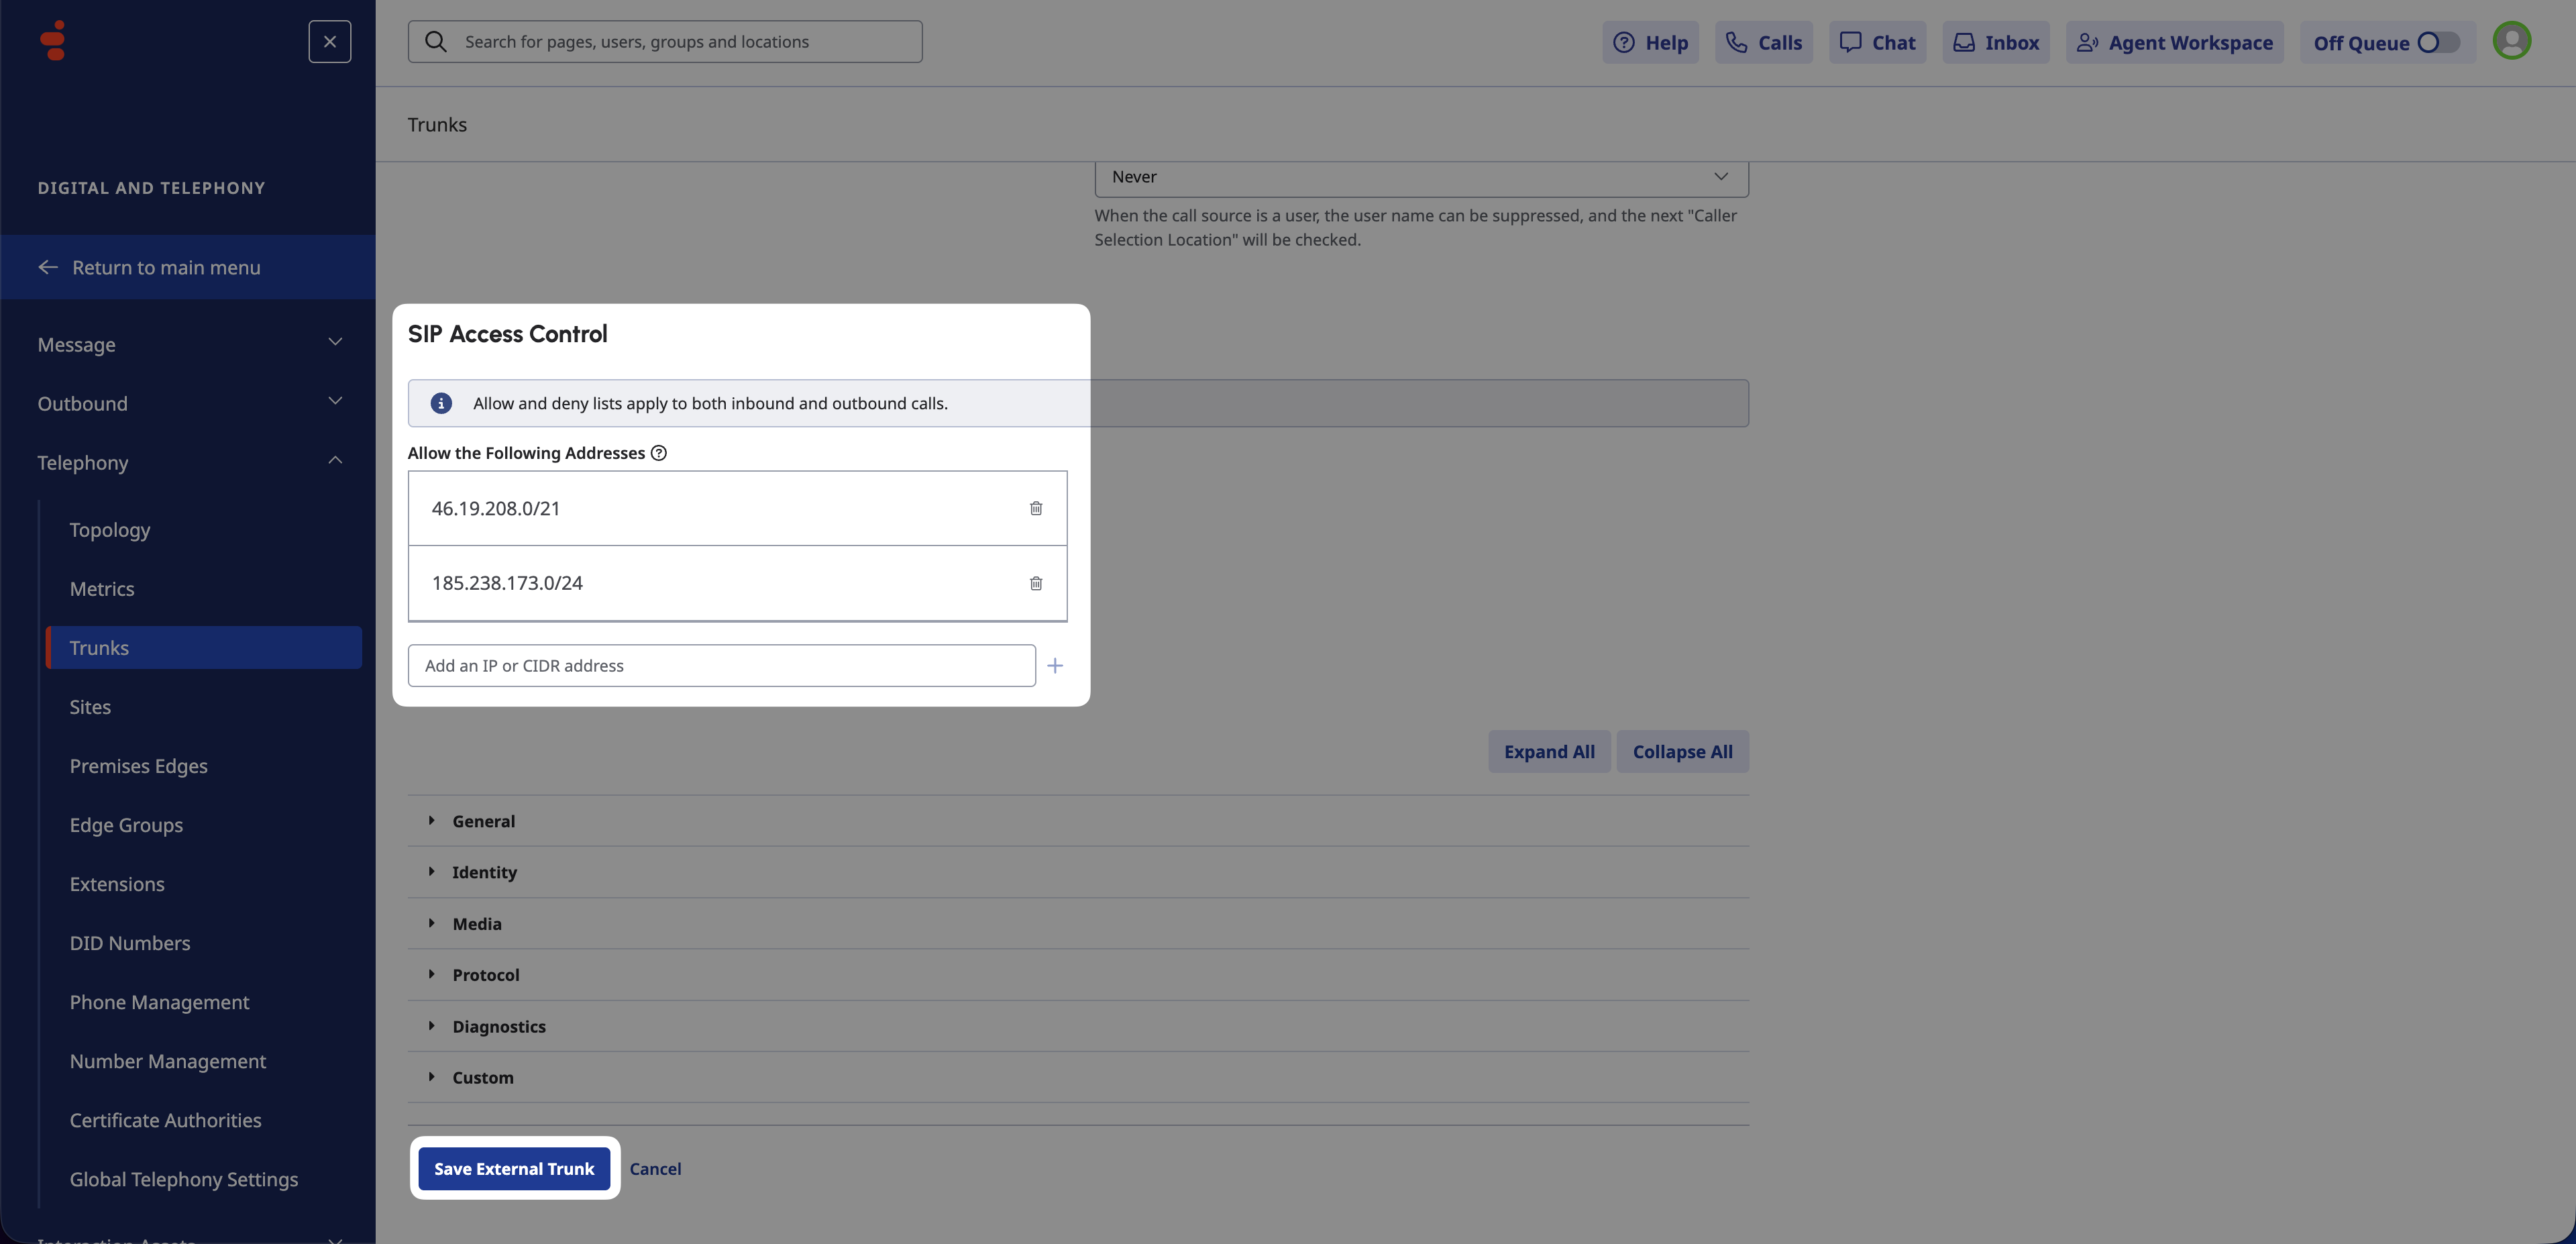Click the Cancel link
The width and height of the screenshot is (2576, 1244).
coord(655,1168)
